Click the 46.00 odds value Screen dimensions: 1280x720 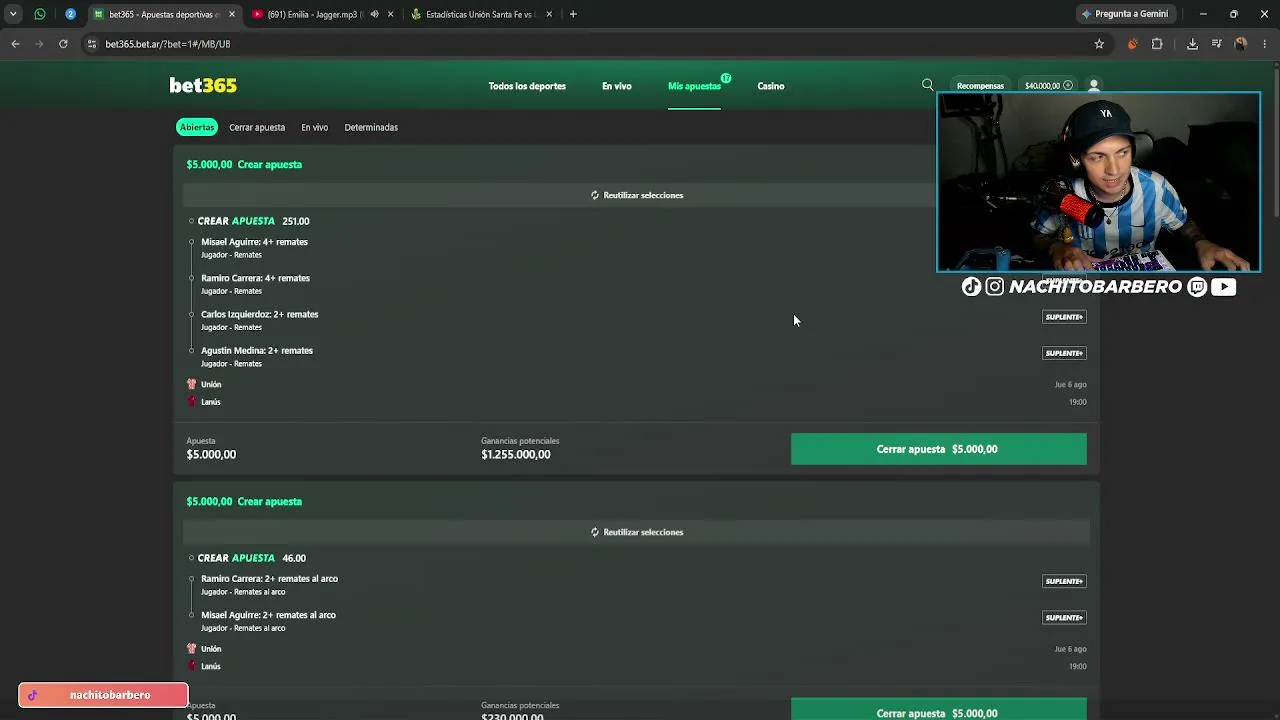click(294, 558)
